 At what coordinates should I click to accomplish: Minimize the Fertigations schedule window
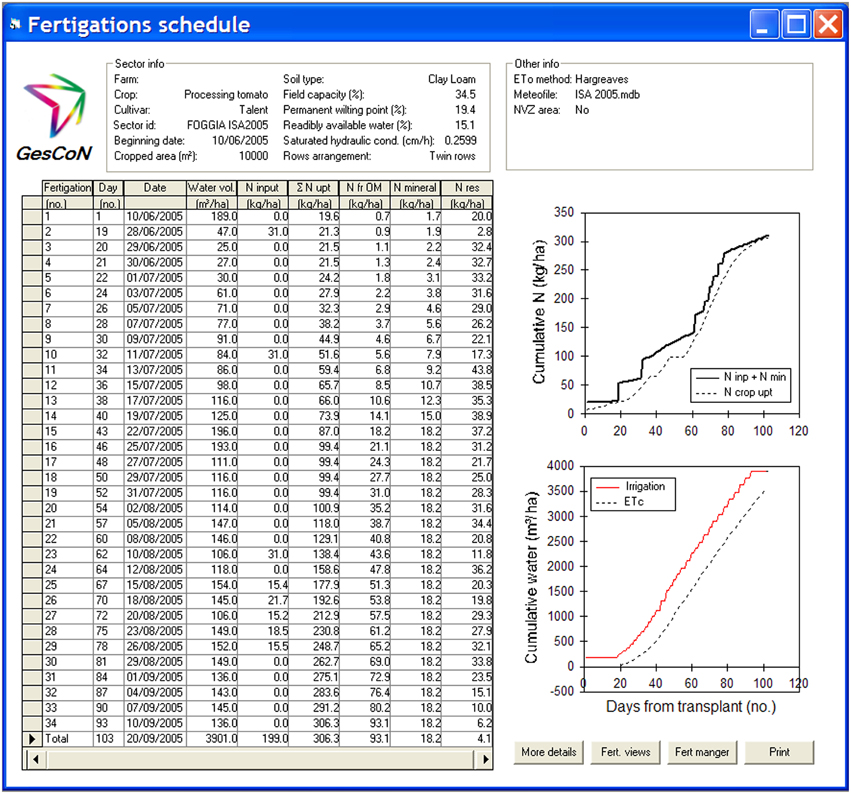tap(763, 24)
